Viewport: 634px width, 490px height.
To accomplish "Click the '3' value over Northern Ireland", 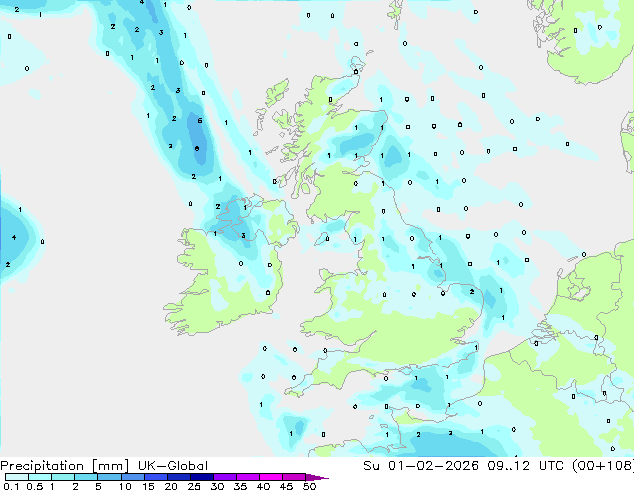I will point(243,235).
